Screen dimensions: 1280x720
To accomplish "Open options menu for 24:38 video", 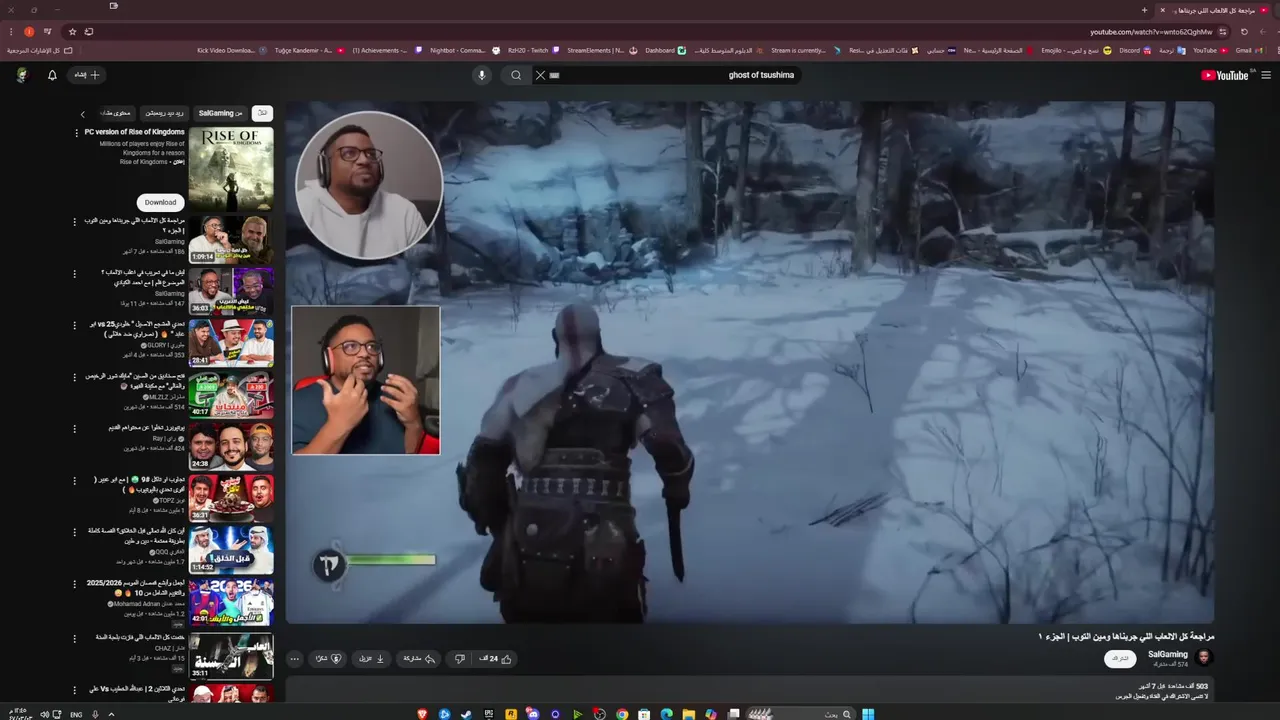I will coord(74,430).
